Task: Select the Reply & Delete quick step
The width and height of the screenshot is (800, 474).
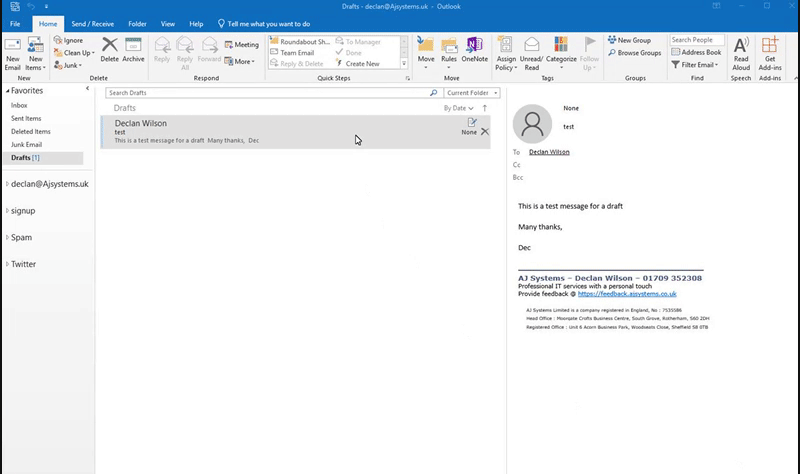Action: tap(296, 64)
